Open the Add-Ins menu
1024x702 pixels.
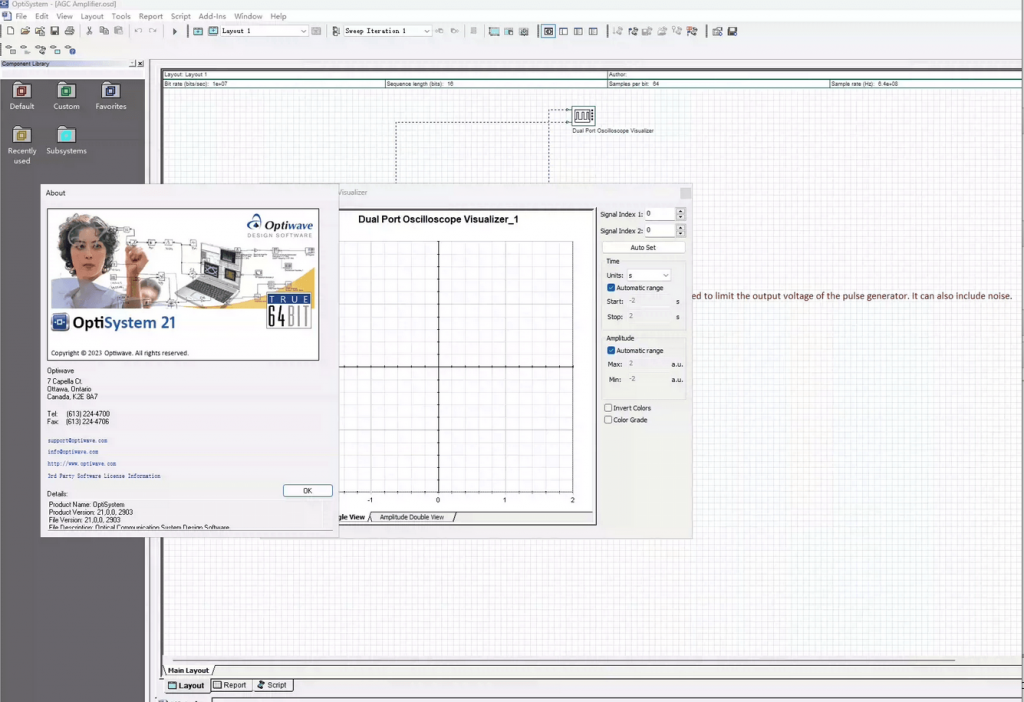click(212, 16)
